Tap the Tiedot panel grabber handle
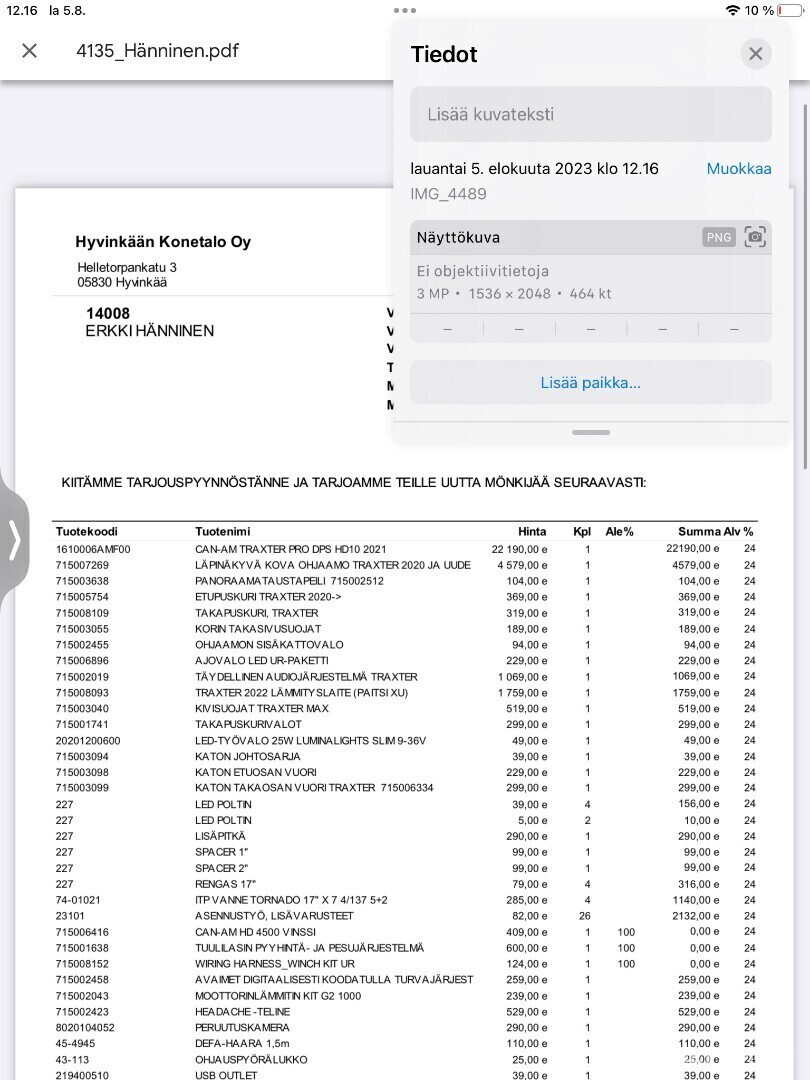 tap(591, 432)
